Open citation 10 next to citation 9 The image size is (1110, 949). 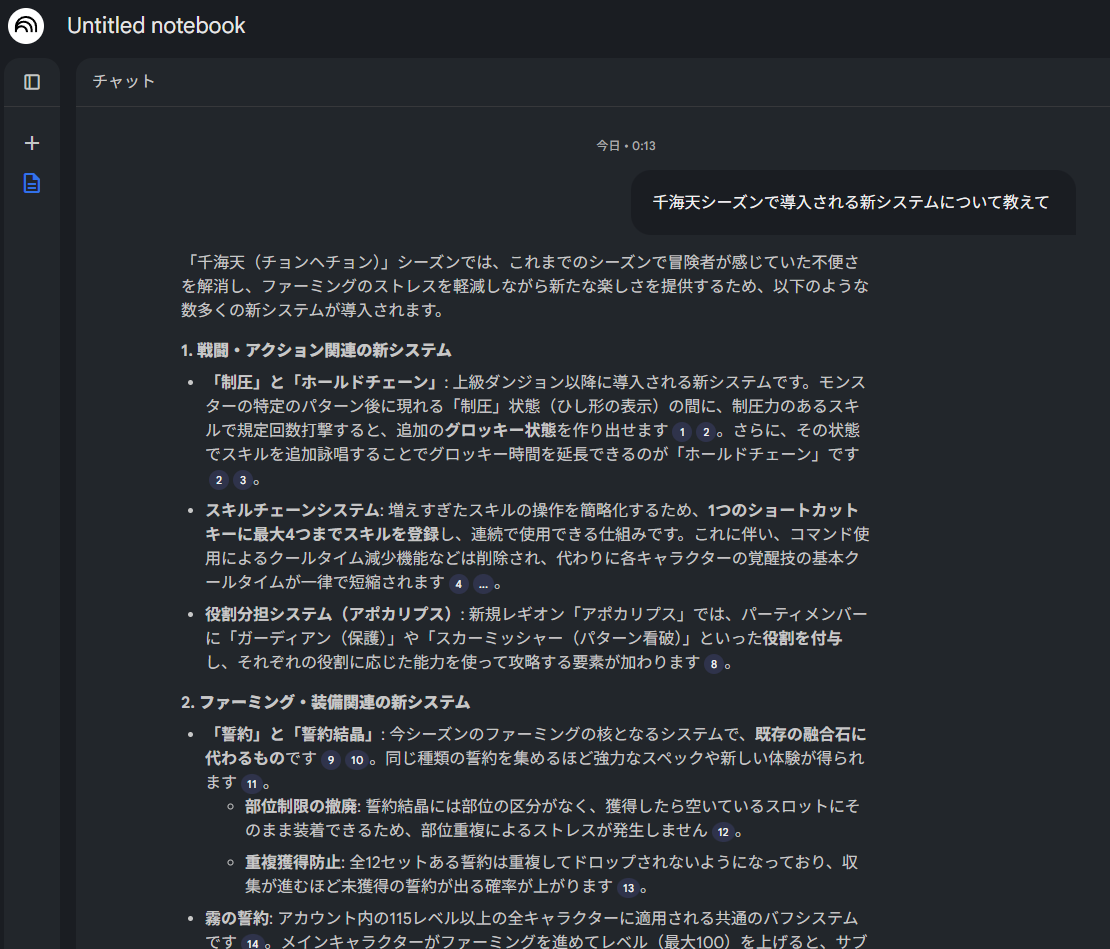(357, 760)
